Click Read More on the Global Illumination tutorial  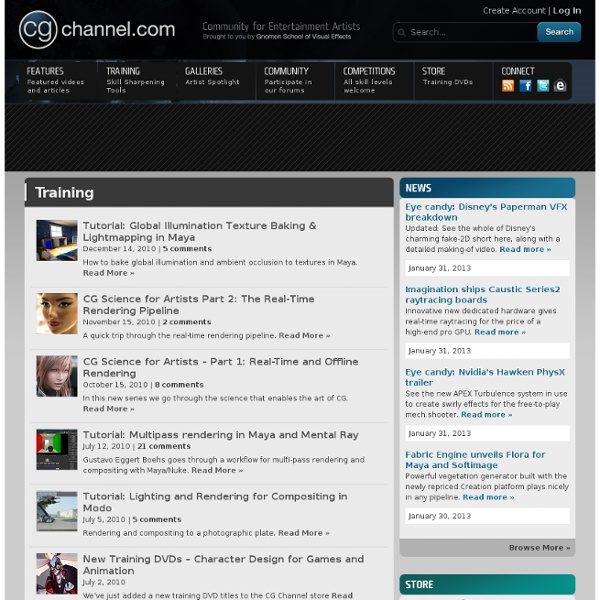[x=108, y=273]
